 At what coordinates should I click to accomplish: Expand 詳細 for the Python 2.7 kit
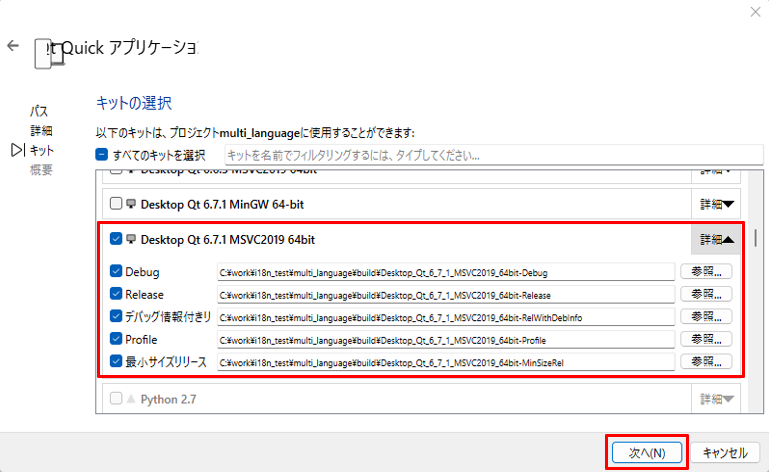tap(715, 400)
